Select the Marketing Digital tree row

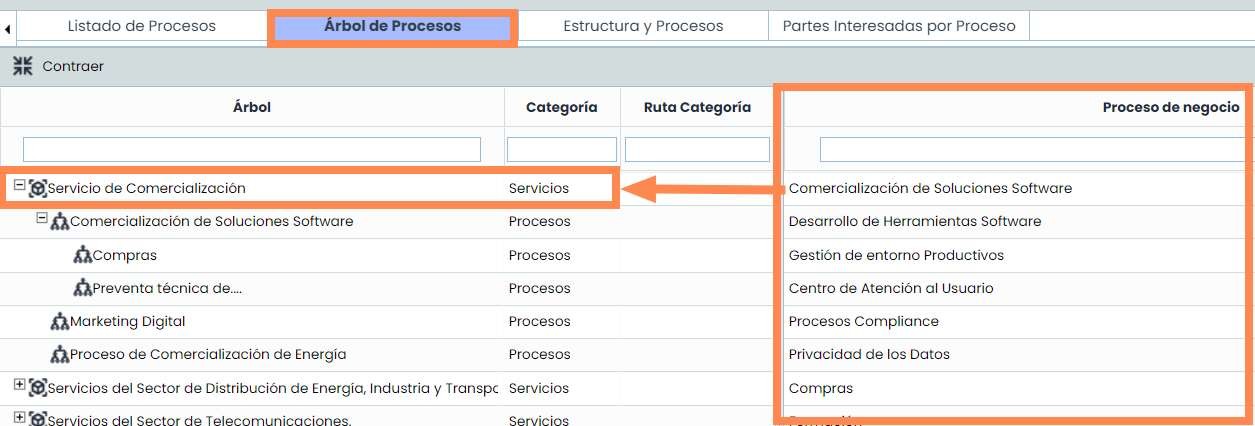pyautogui.click(x=128, y=321)
